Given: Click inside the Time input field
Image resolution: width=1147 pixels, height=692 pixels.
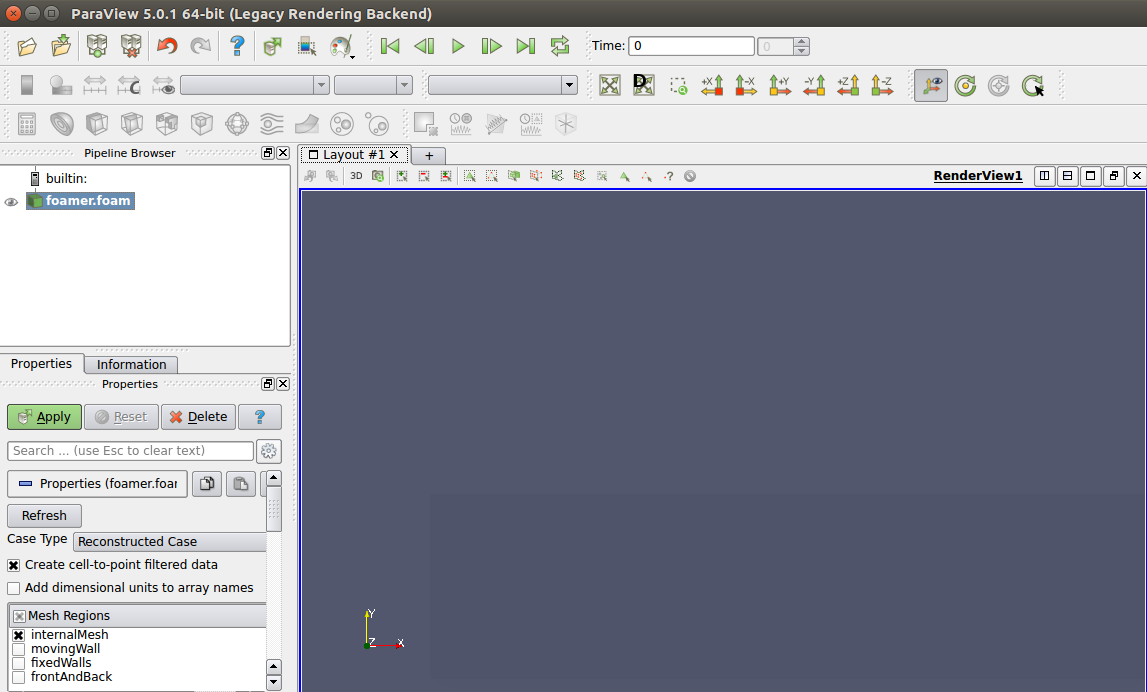Looking at the screenshot, I should tap(690, 45).
